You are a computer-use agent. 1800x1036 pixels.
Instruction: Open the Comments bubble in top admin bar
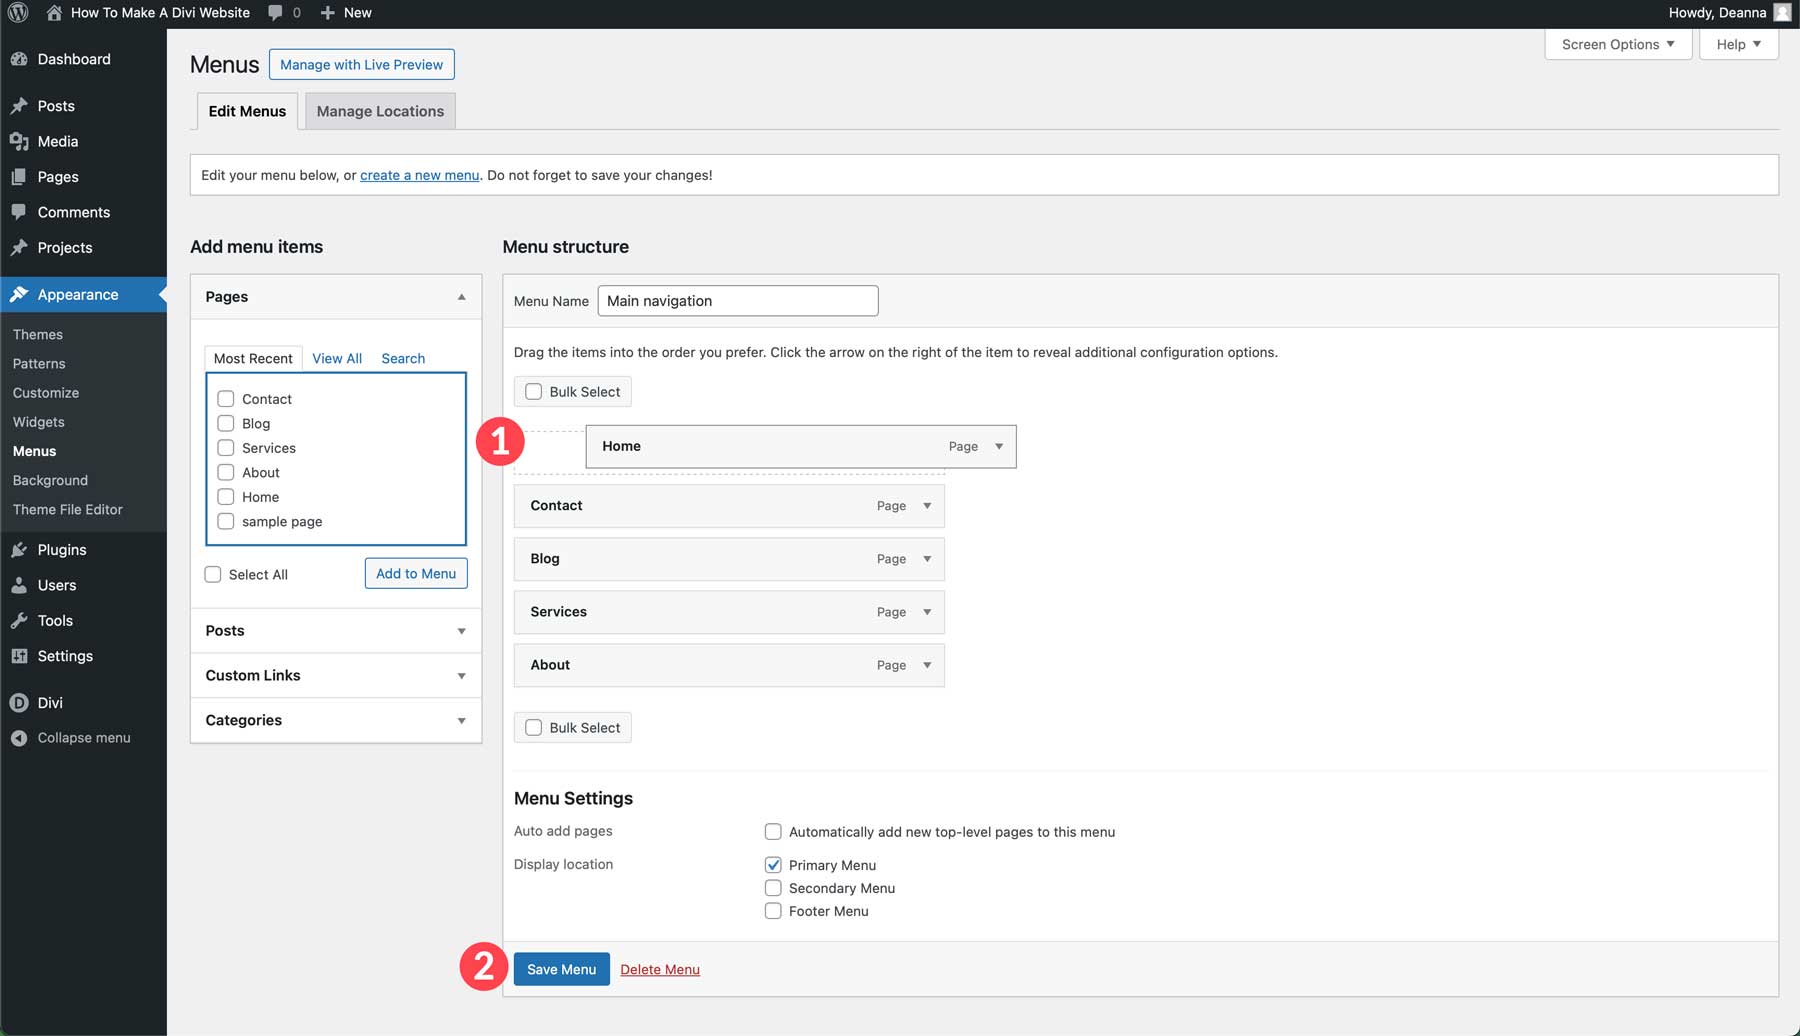coord(275,13)
